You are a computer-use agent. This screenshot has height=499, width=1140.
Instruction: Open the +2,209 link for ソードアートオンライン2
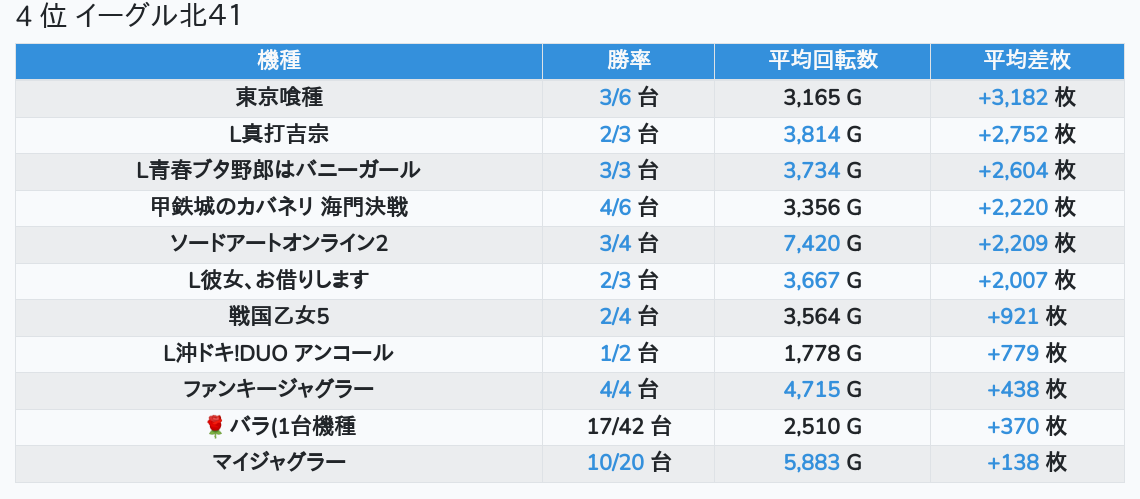tap(1013, 244)
